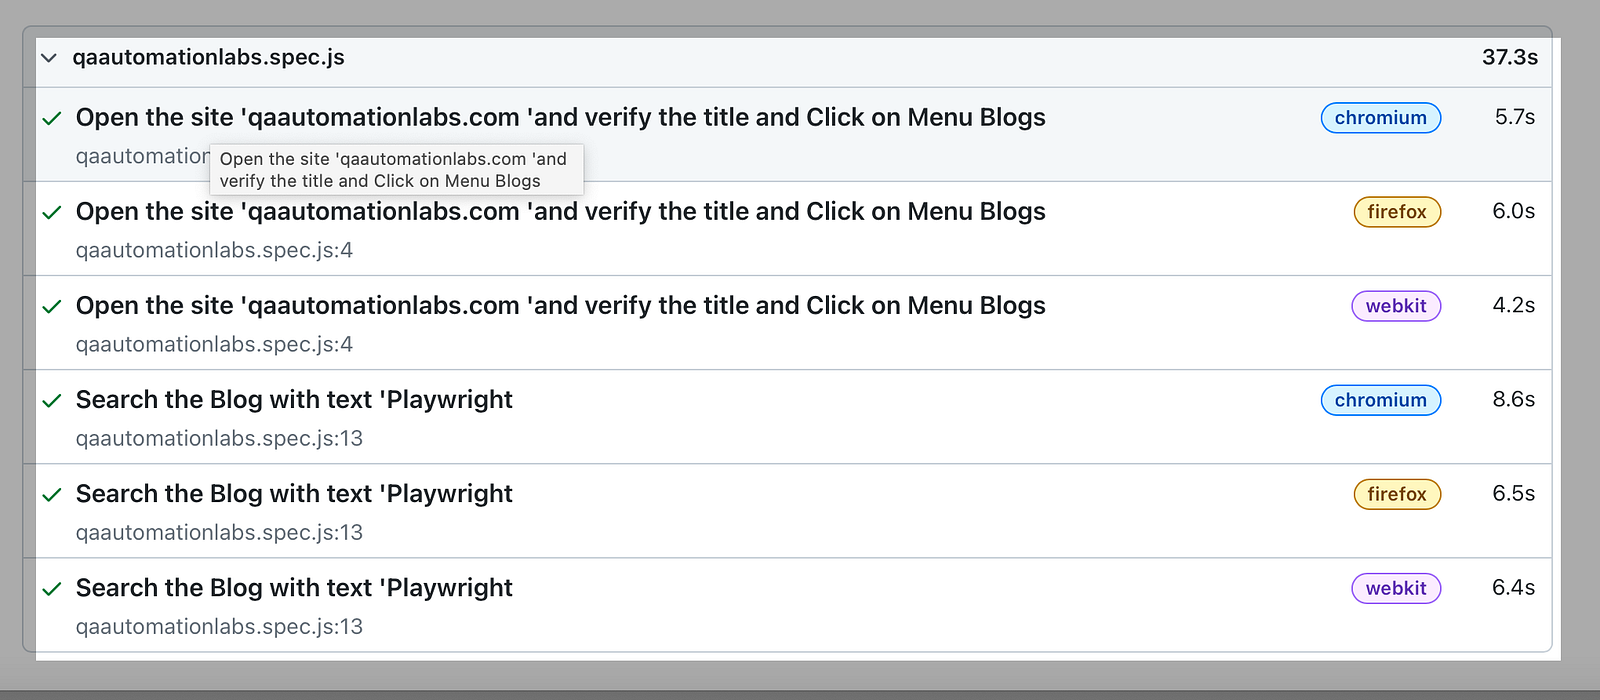
Task: Select chromium badge on the 5.7s test
Action: pyautogui.click(x=1381, y=118)
